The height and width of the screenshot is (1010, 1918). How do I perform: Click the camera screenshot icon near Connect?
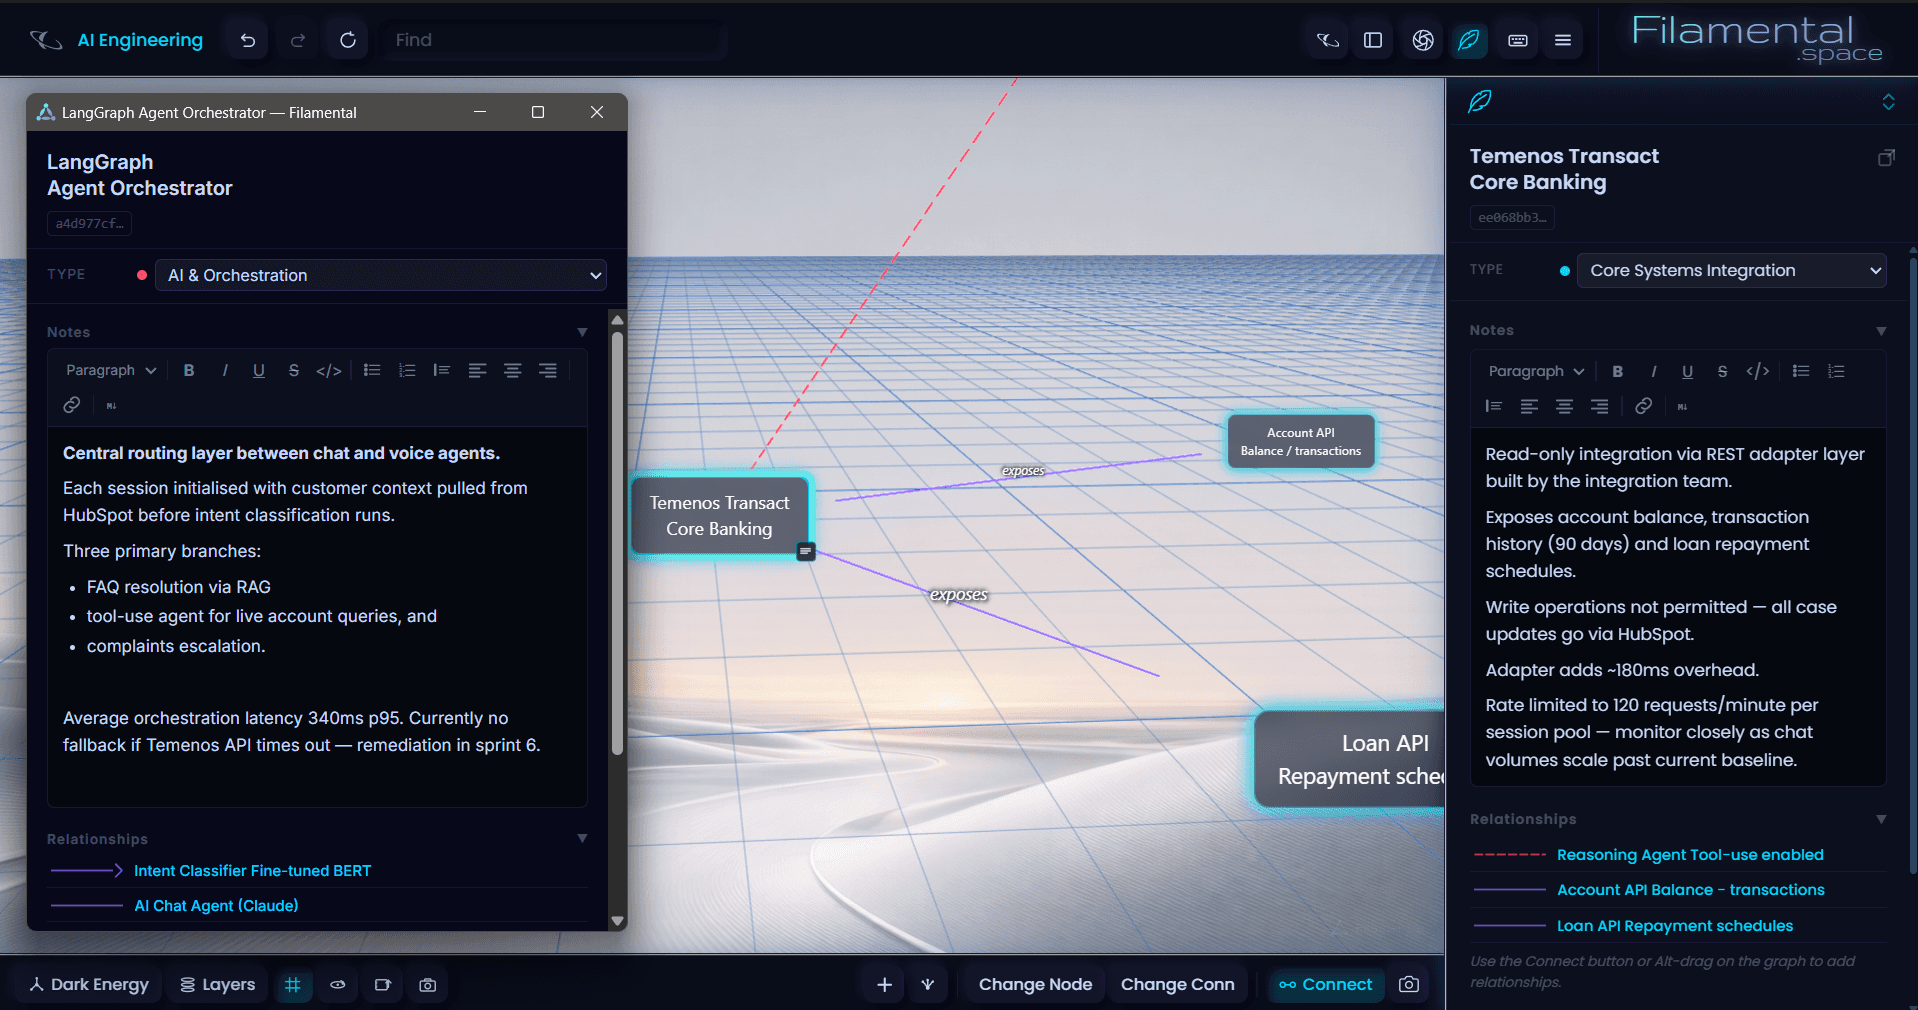1409,984
